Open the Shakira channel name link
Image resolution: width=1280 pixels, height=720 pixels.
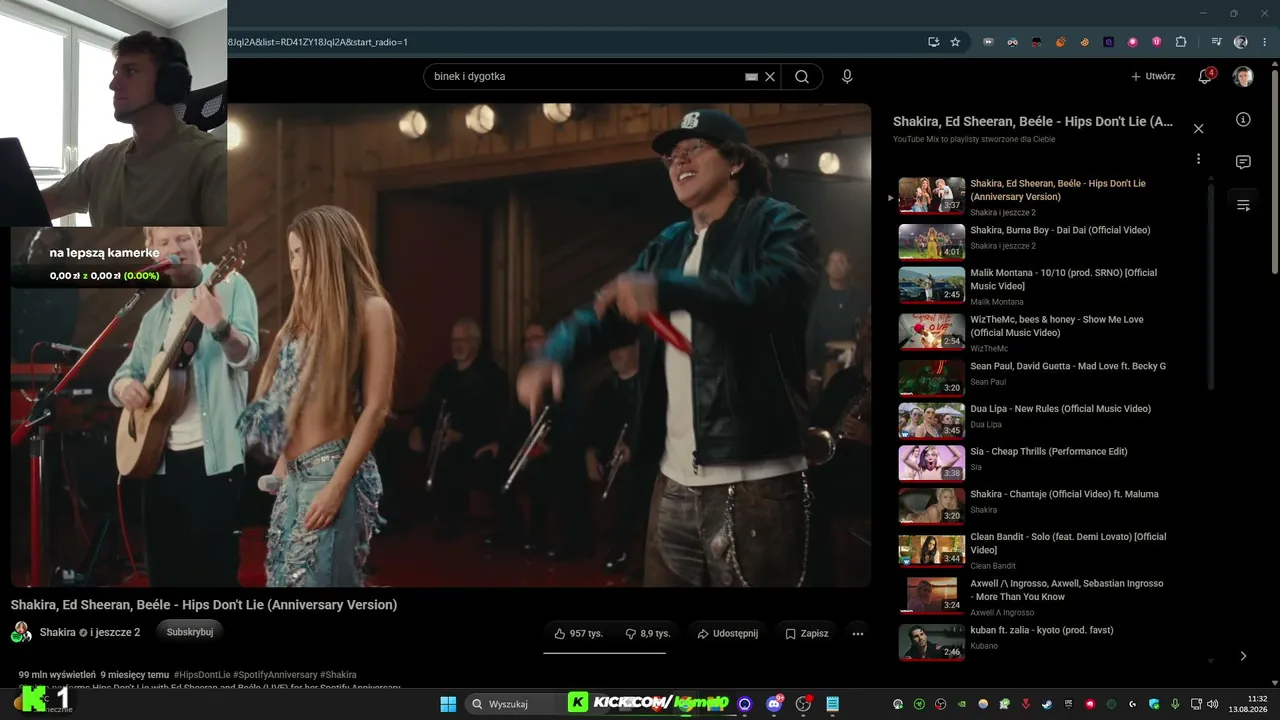58,632
